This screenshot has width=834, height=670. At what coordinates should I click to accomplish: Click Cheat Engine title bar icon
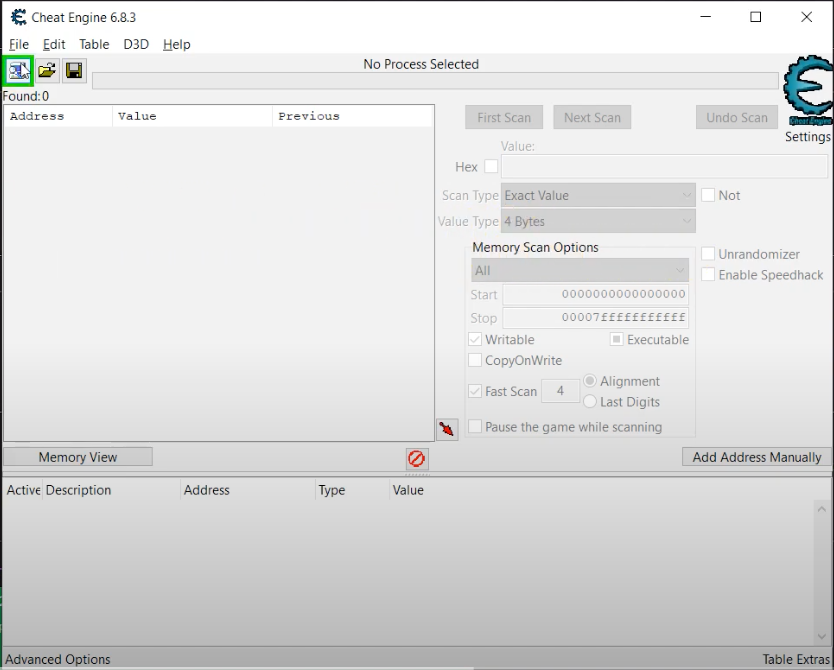point(19,18)
